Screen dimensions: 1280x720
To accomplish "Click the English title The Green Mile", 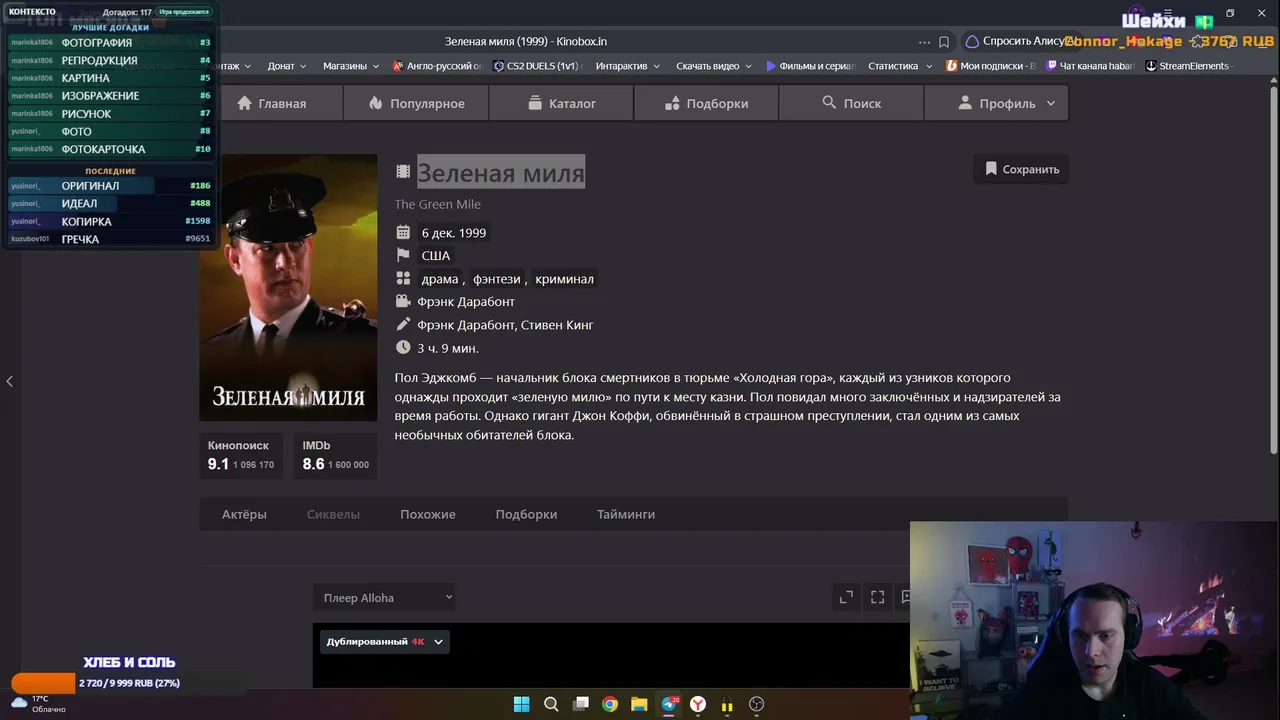I will pos(438,204).
